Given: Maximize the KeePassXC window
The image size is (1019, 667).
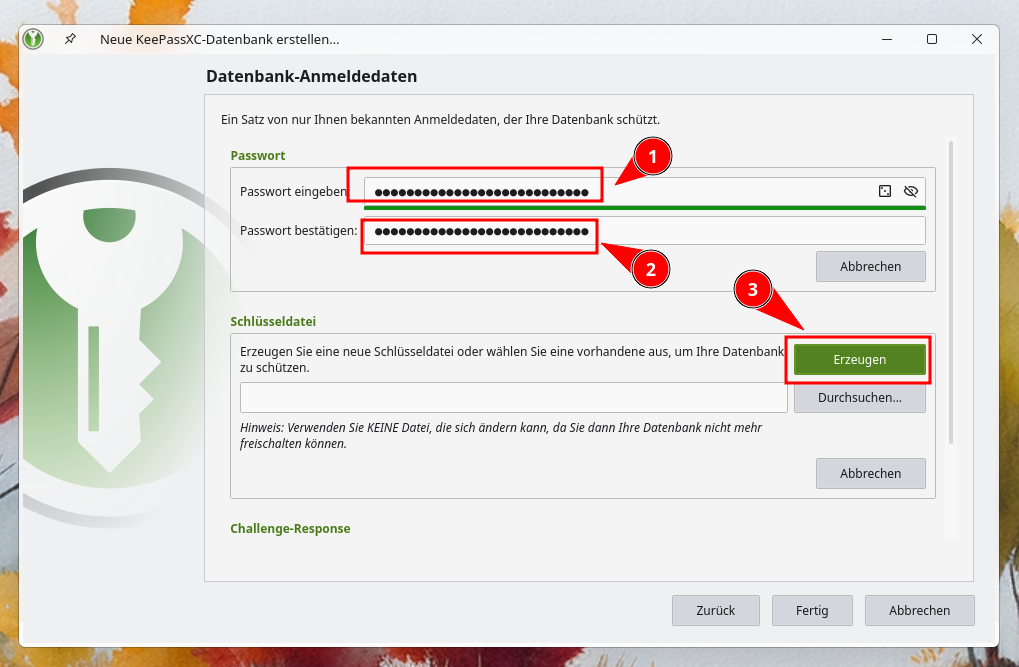Looking at the screenshot, I should click(931, 39).
